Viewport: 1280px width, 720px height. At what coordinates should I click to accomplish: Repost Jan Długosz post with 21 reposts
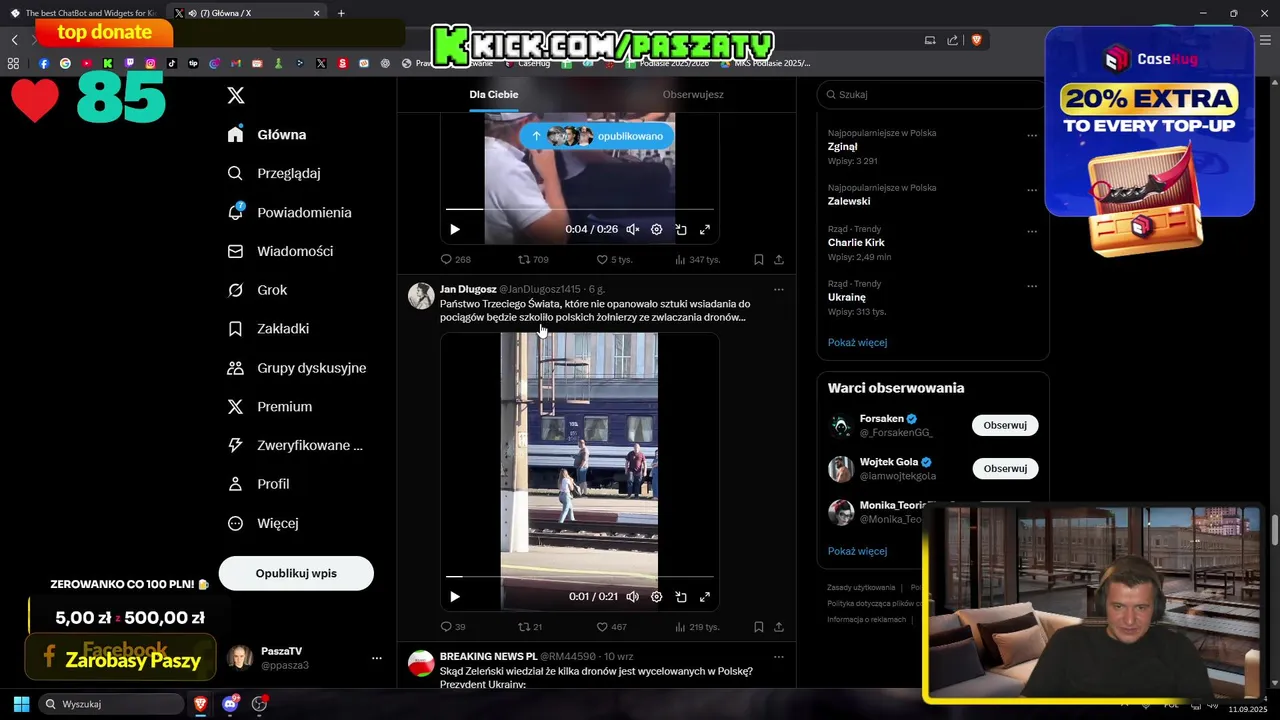(530, 627)
